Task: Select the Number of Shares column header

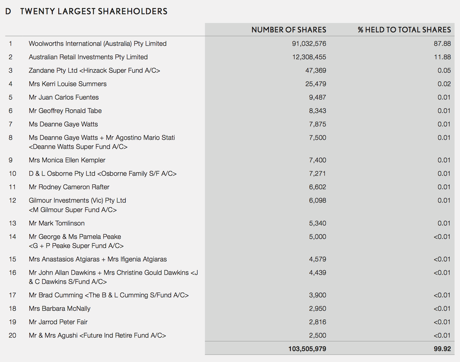Action: 289,30
